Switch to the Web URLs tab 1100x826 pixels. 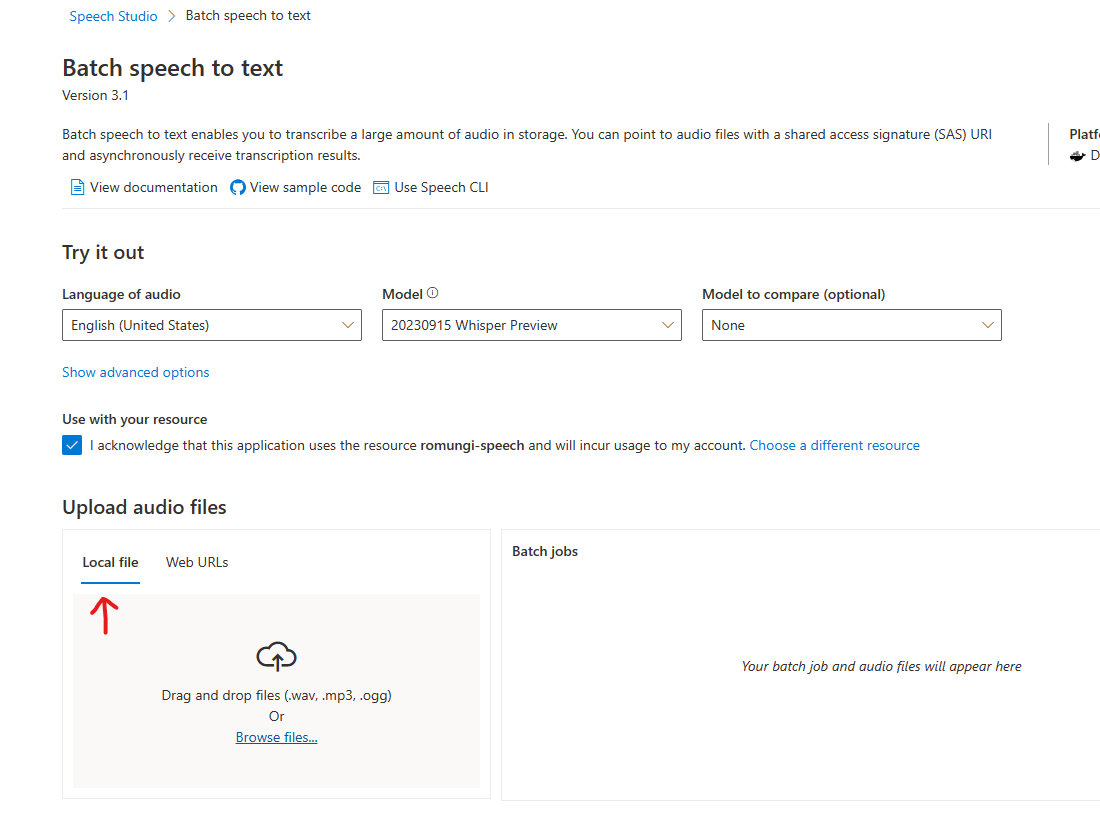(x=197, y=563)
